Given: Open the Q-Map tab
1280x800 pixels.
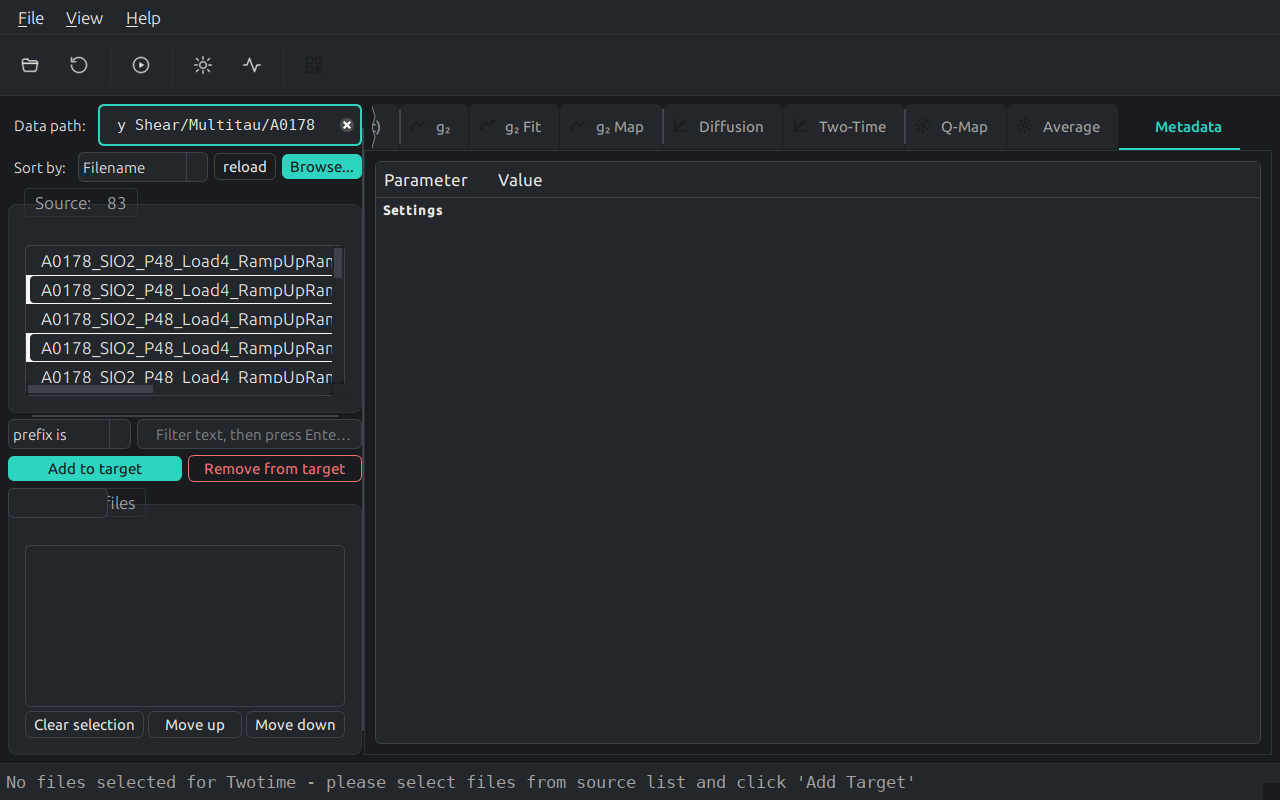Looking at the screenshot, I should (955, 127).
